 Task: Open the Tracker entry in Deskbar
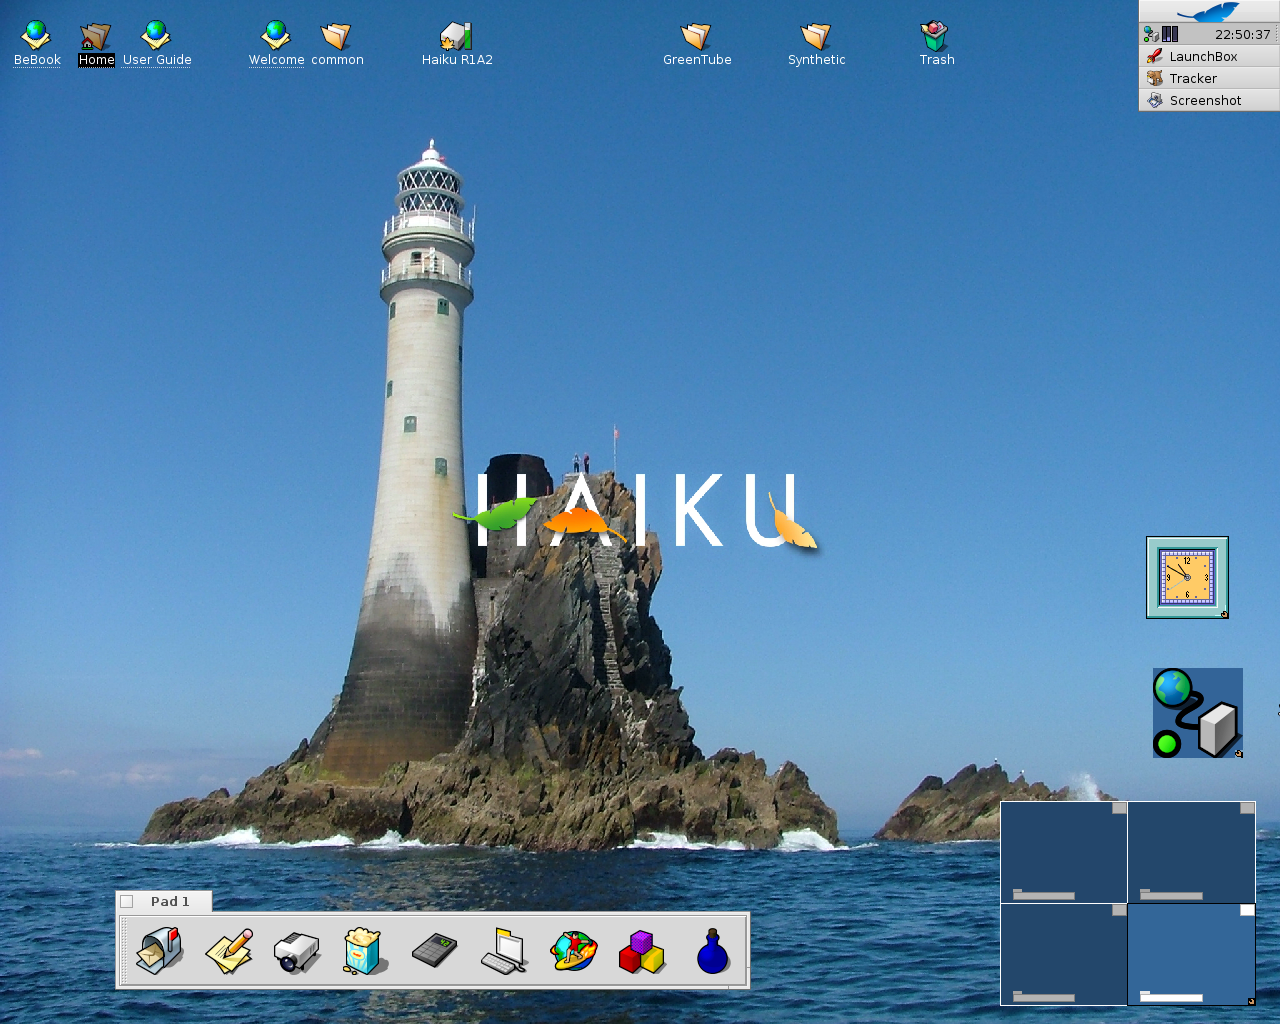1209,78
